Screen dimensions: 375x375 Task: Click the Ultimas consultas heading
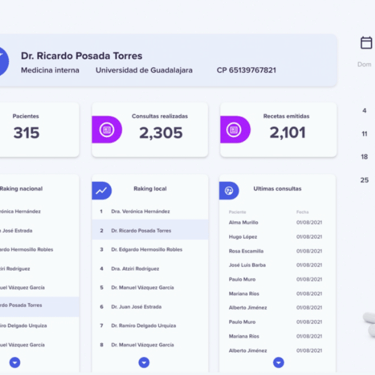277,189
